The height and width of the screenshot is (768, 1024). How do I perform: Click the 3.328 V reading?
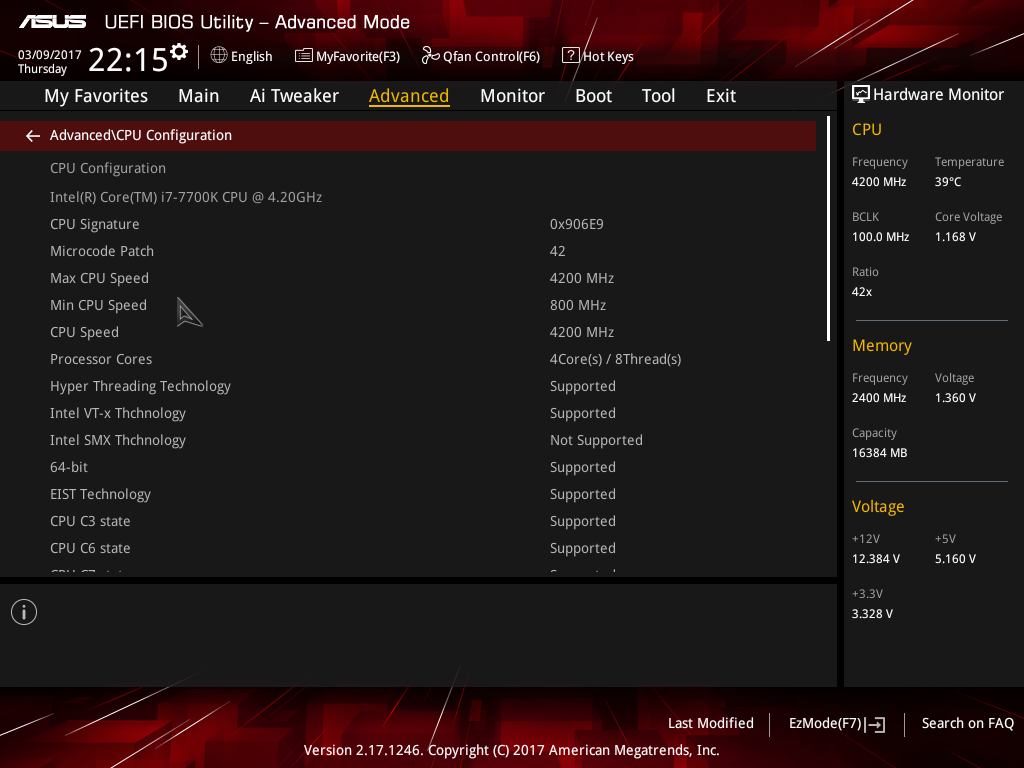[872, 614]
